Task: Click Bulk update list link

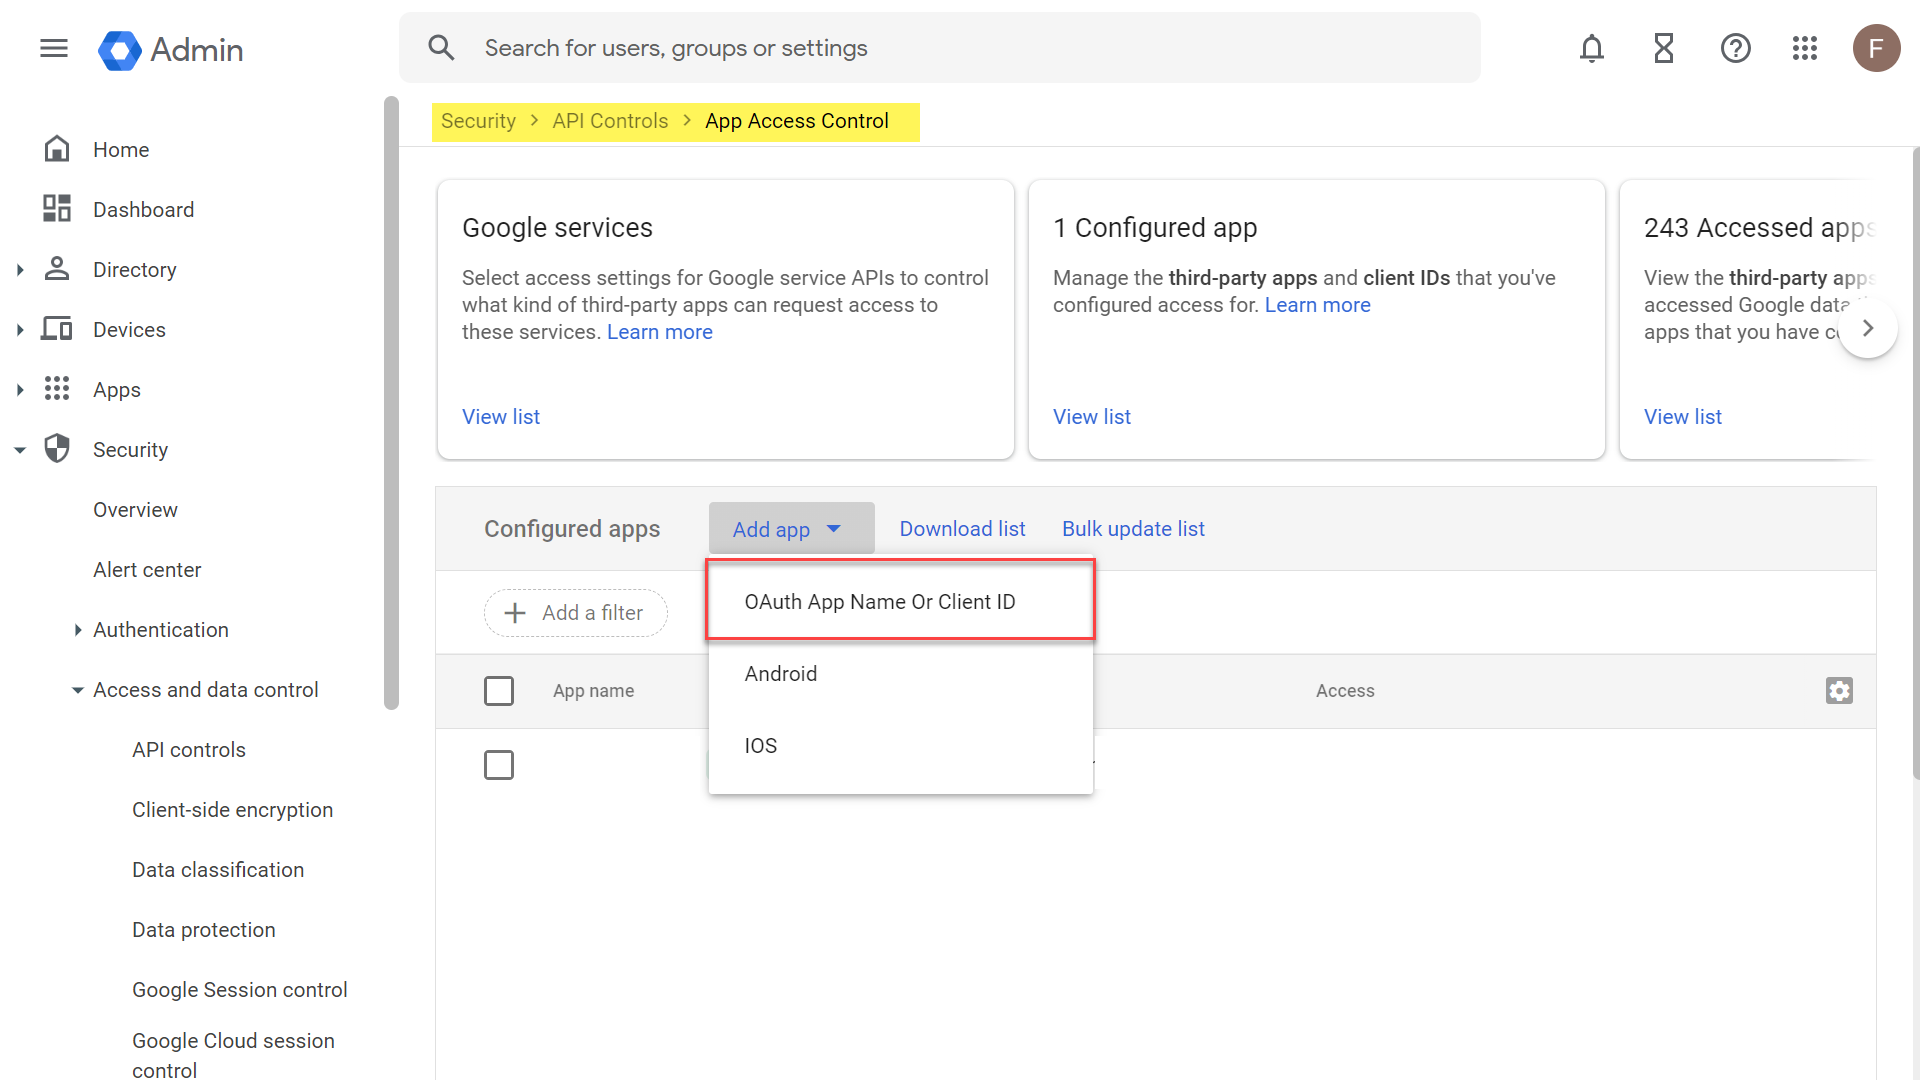Action: click(x=1133, y=528)
